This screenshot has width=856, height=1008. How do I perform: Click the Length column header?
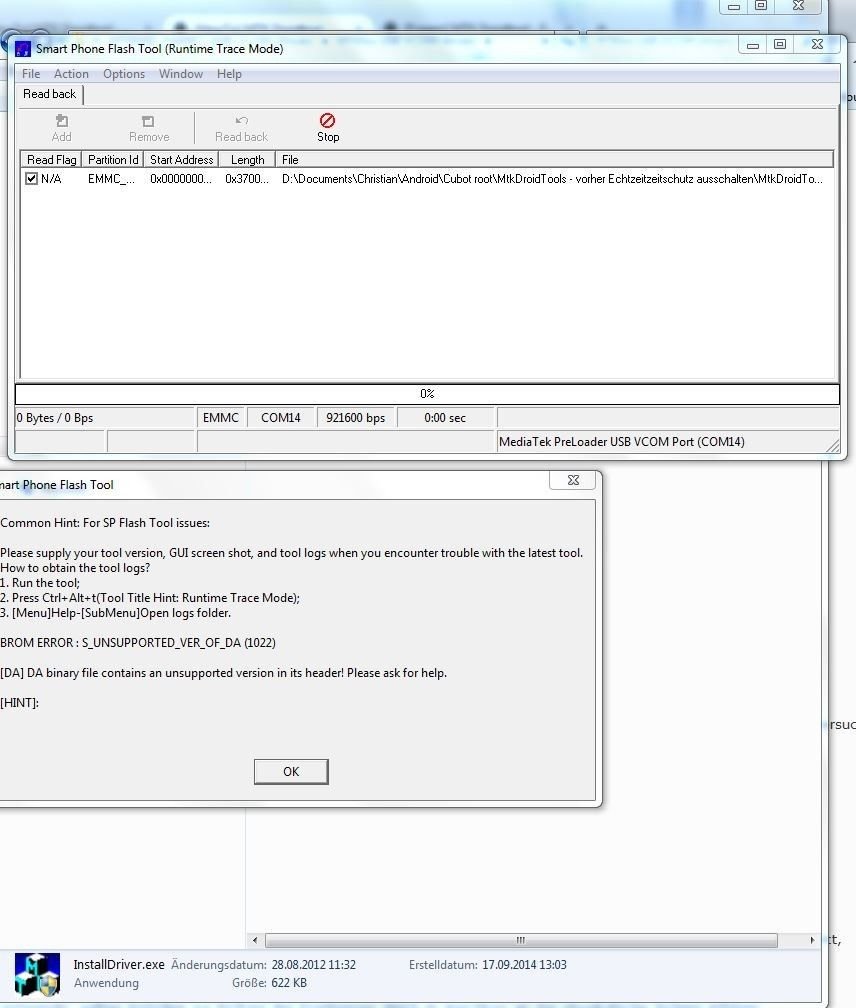(247, 159)
